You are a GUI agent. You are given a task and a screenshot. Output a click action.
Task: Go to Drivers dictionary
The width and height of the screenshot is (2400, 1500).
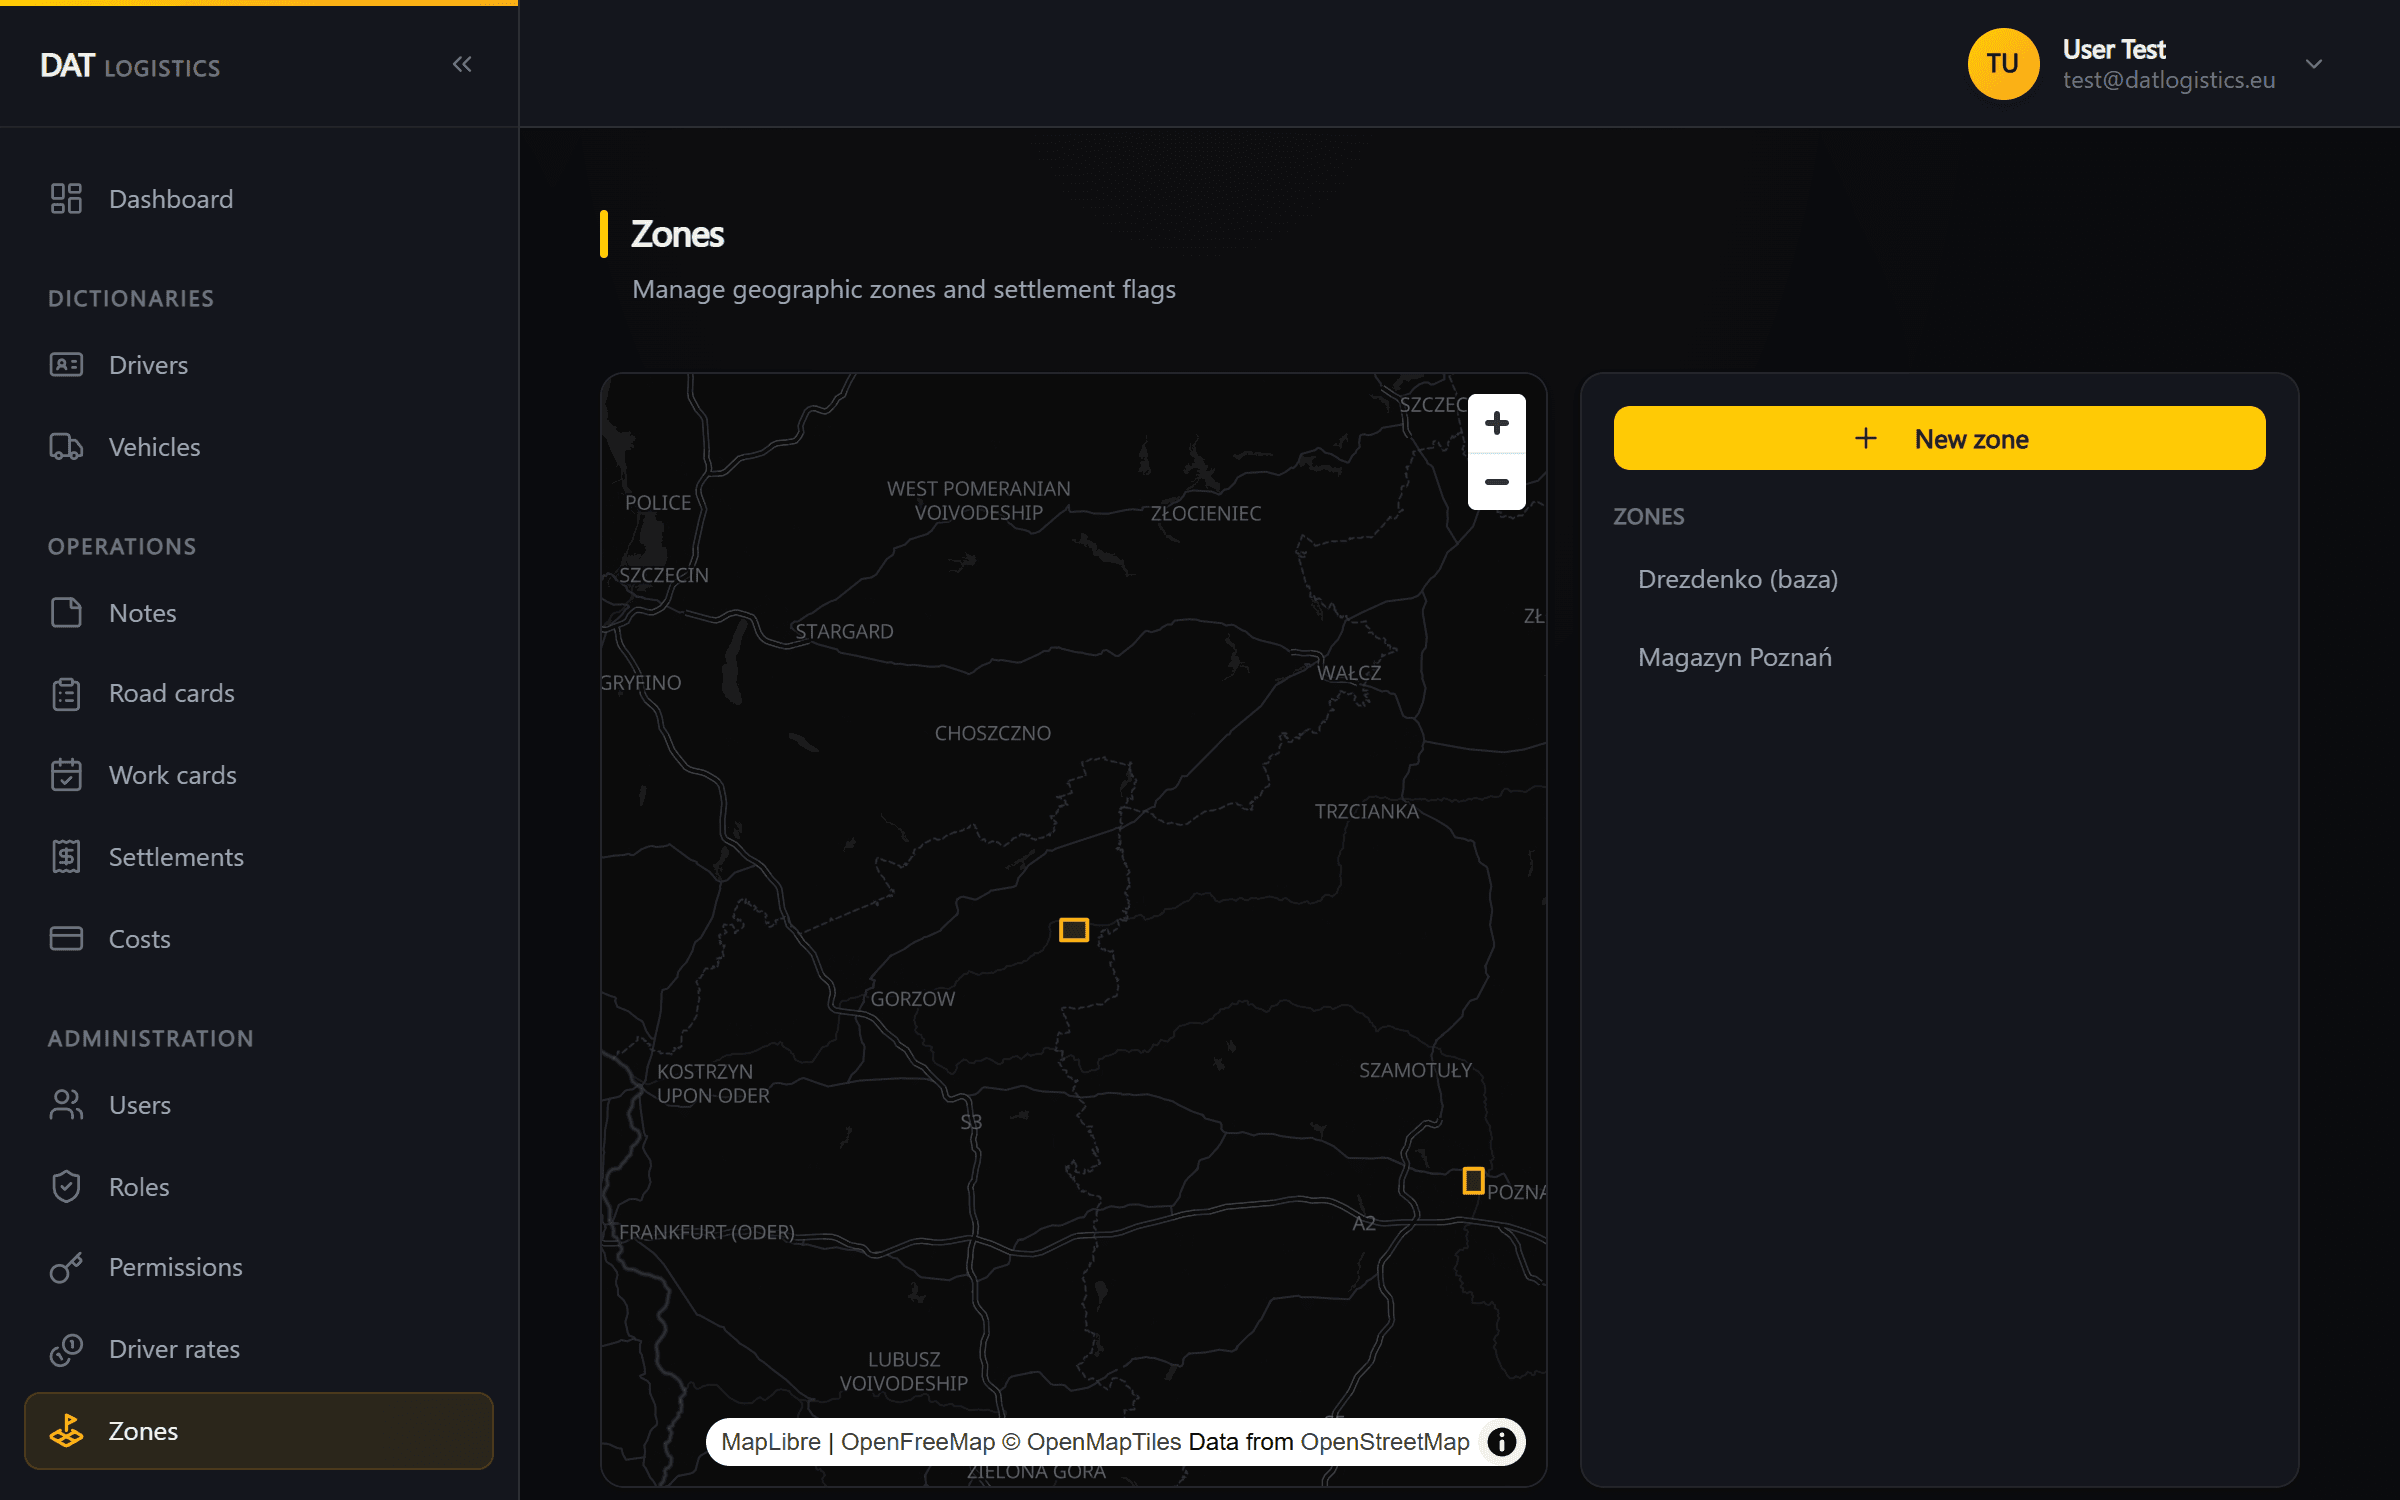click(259, 364)
